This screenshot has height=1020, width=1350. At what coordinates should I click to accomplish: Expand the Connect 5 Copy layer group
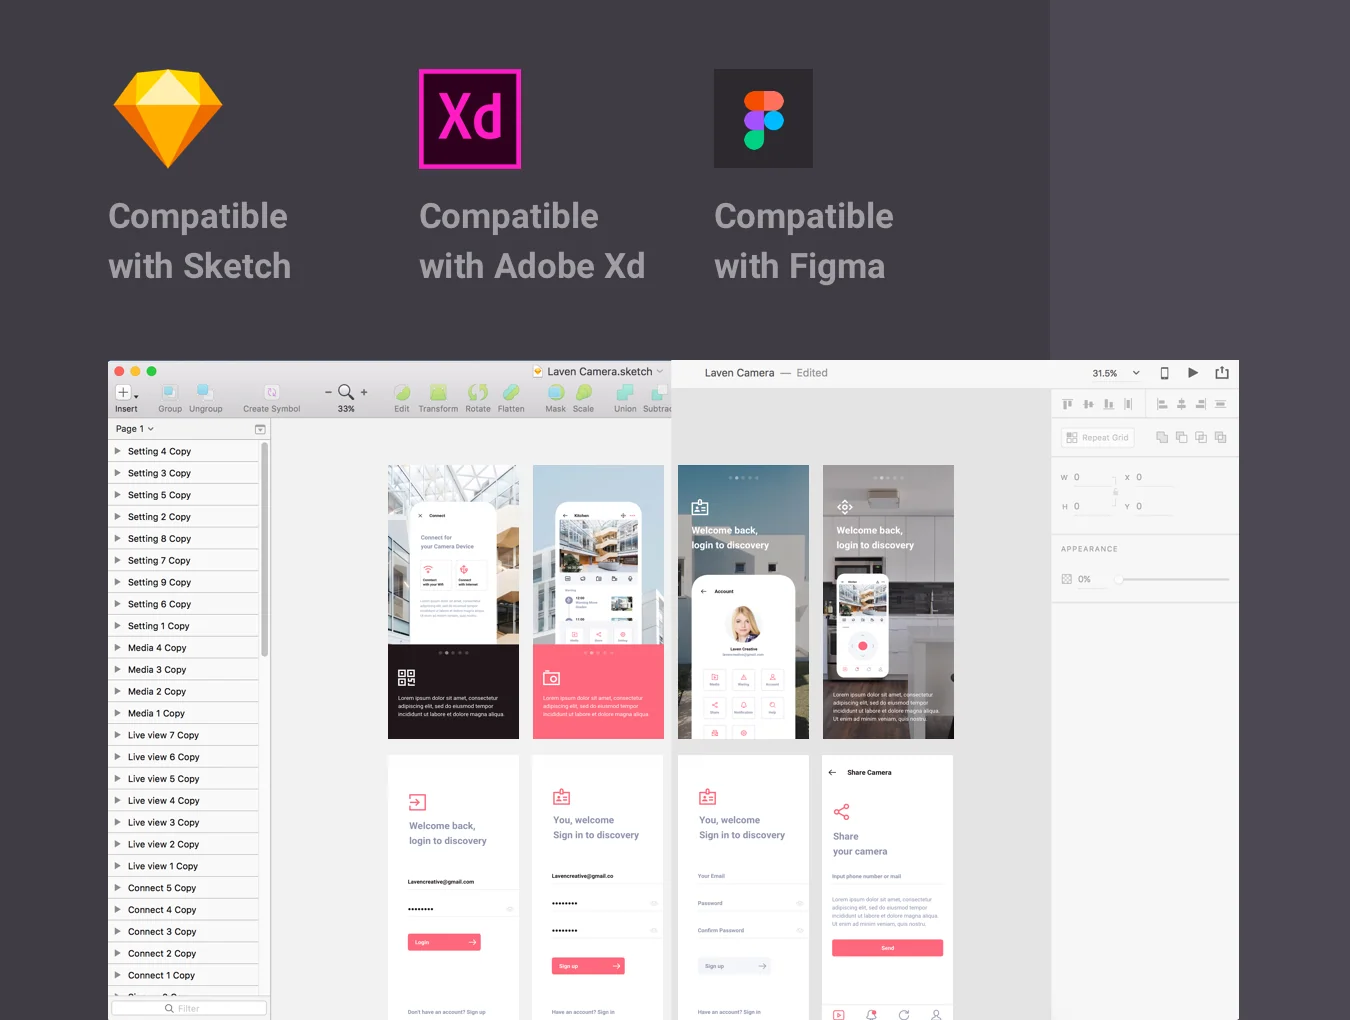(x=118, y=888)
